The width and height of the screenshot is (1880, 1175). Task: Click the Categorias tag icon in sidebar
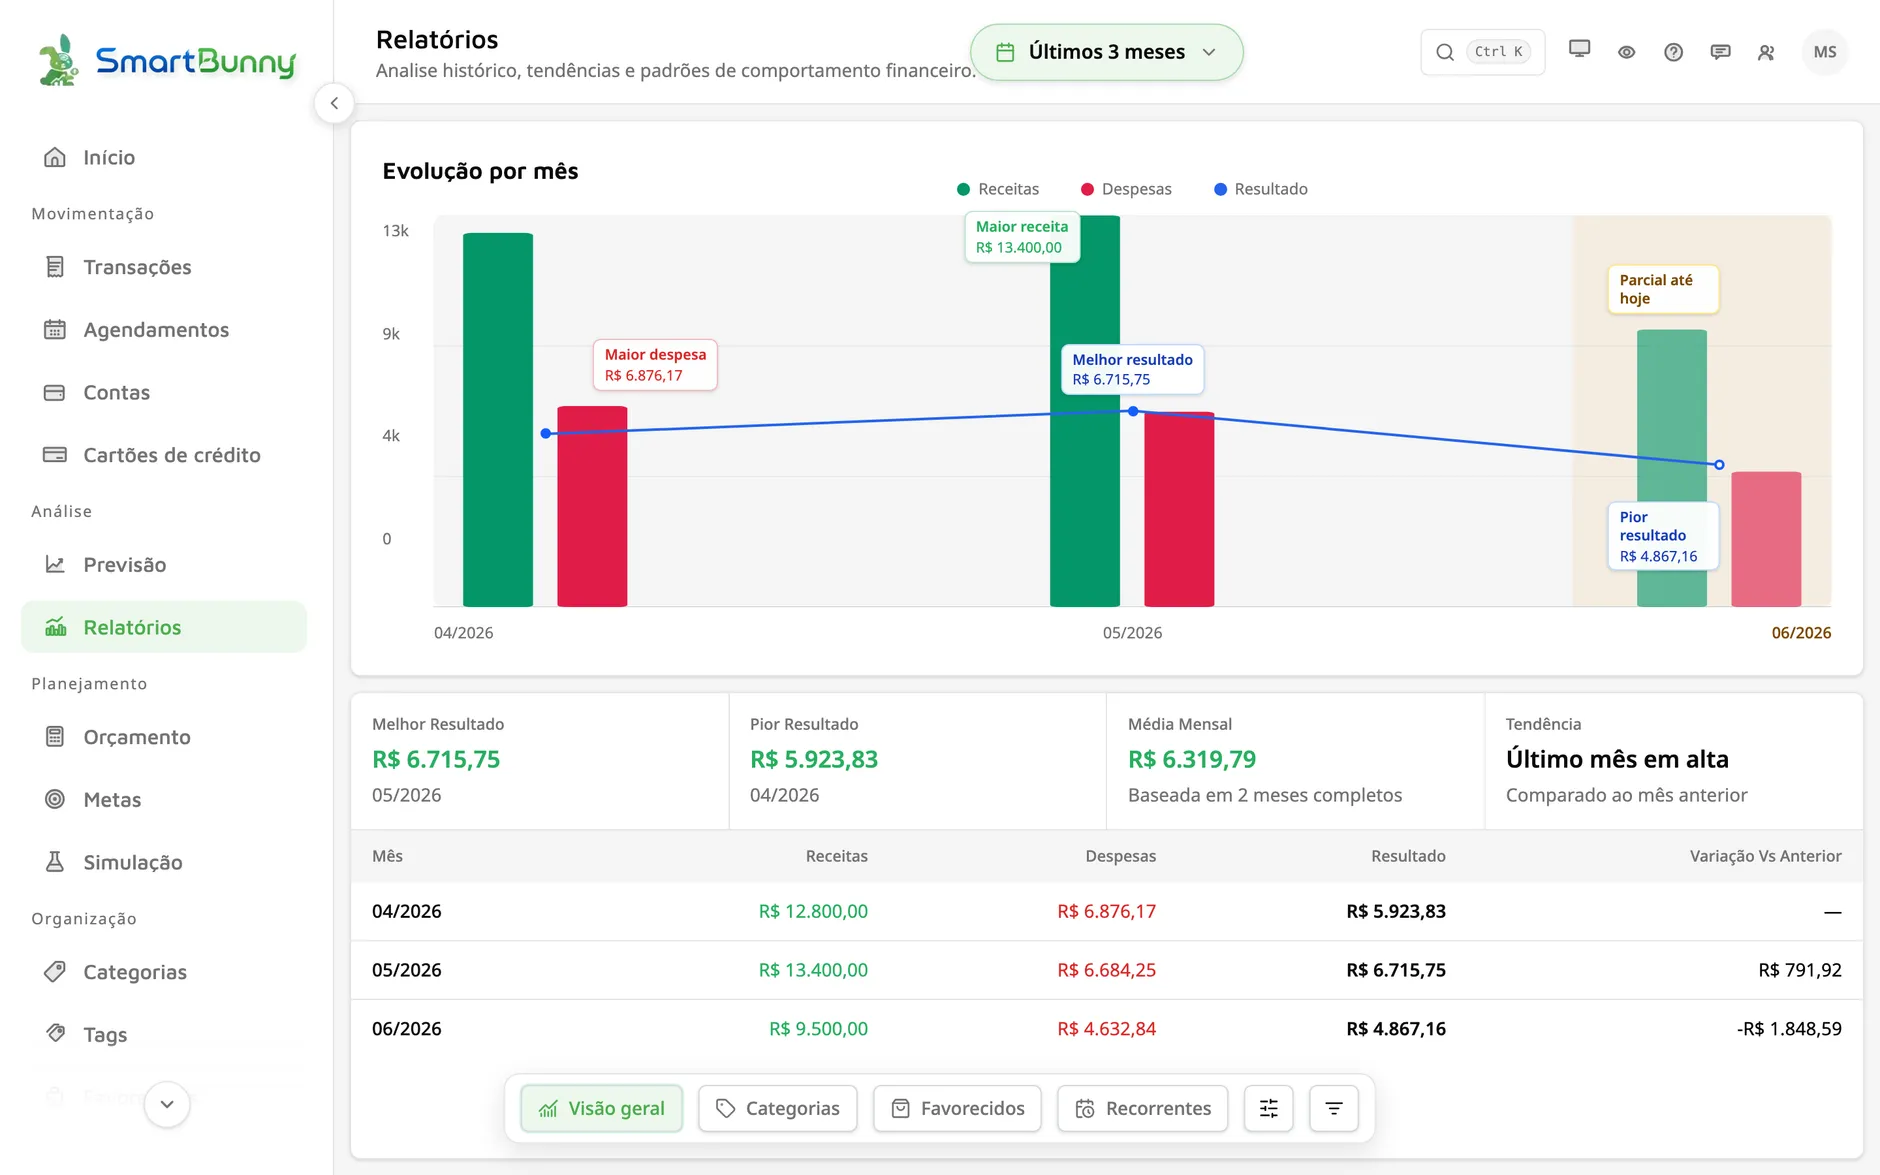point(55,972)
